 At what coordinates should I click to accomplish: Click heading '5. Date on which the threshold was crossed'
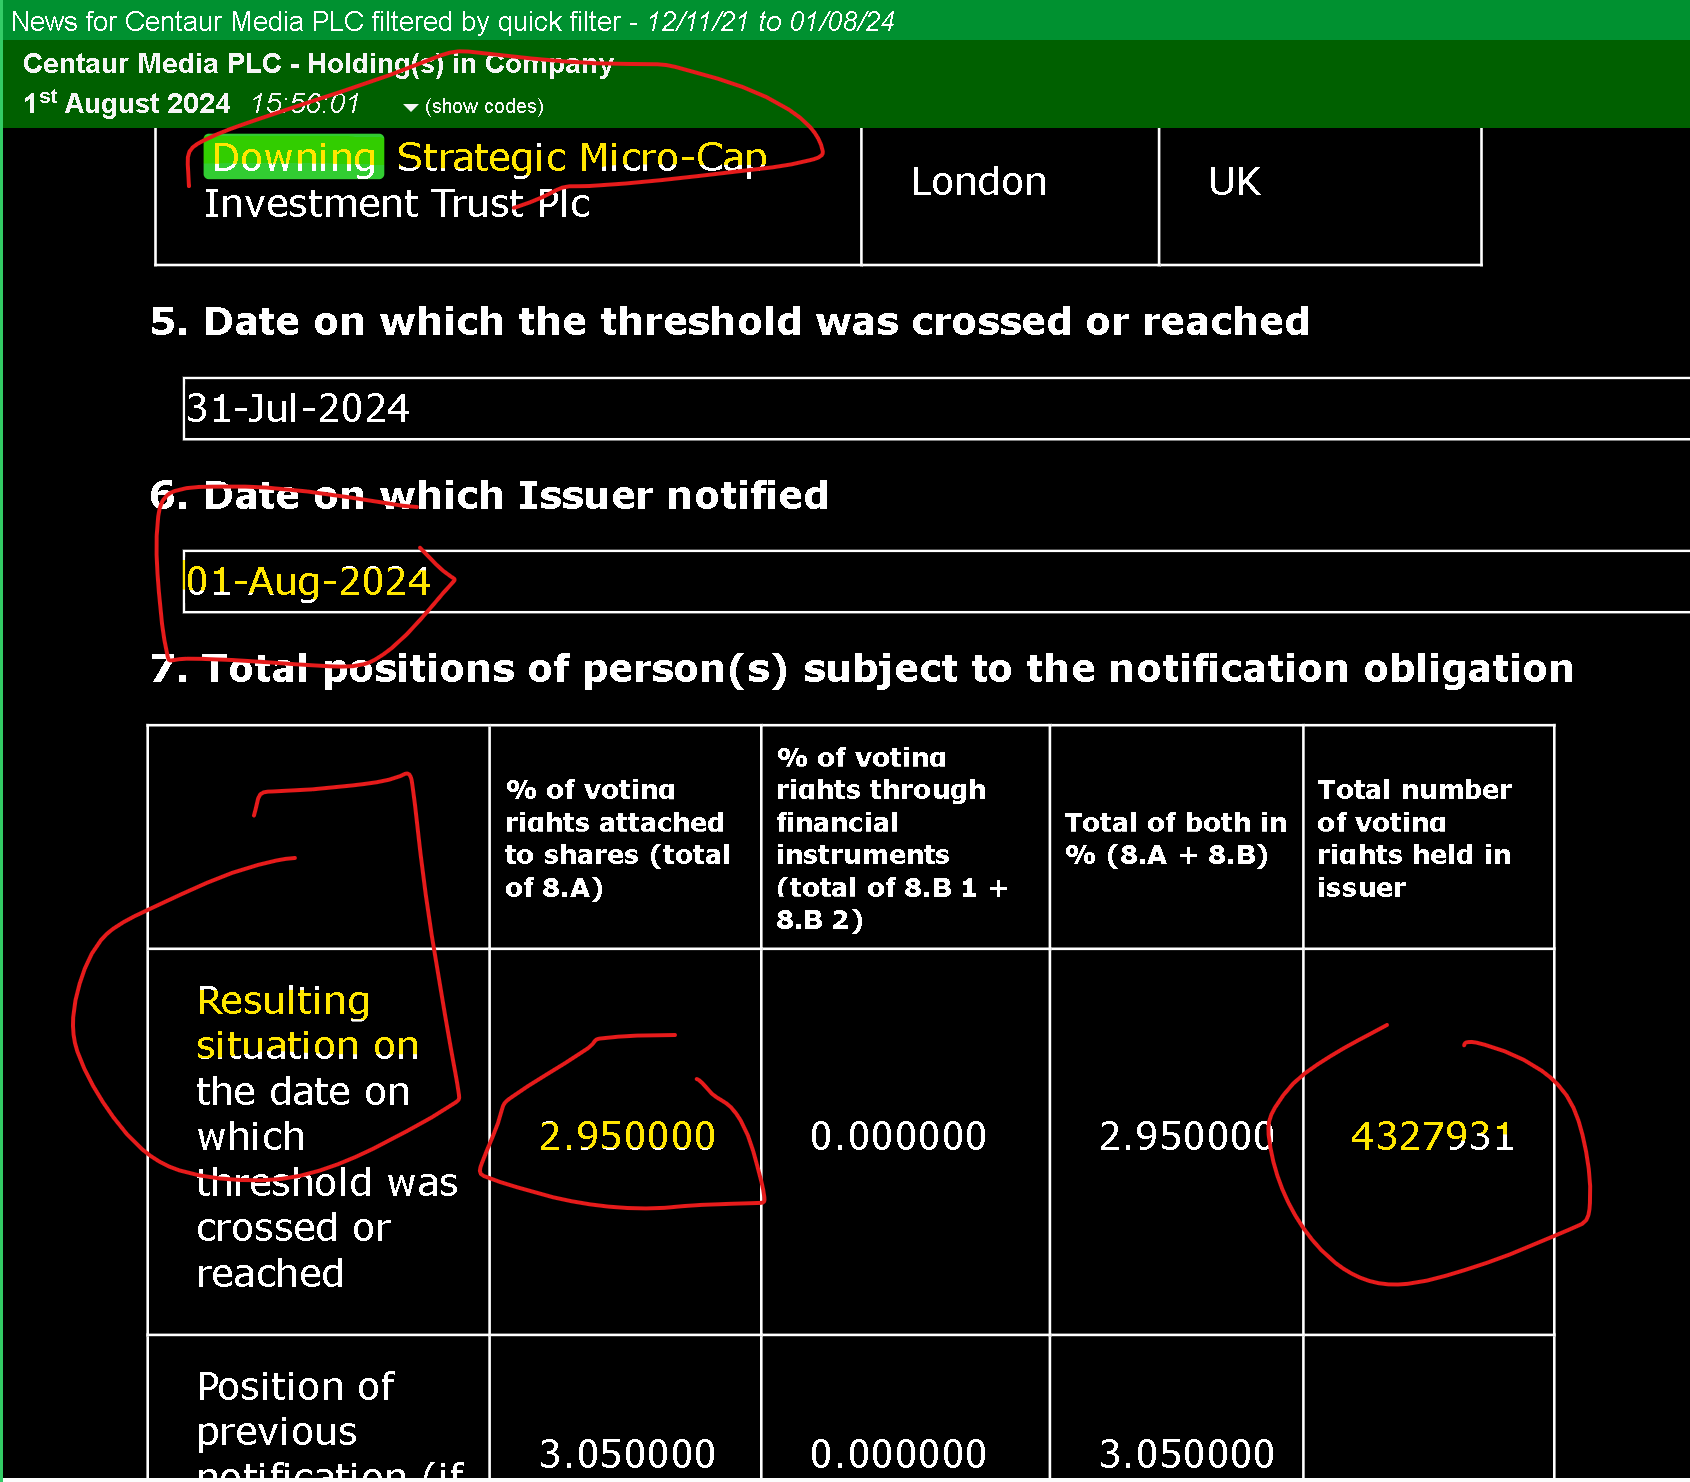pos(729,322)
